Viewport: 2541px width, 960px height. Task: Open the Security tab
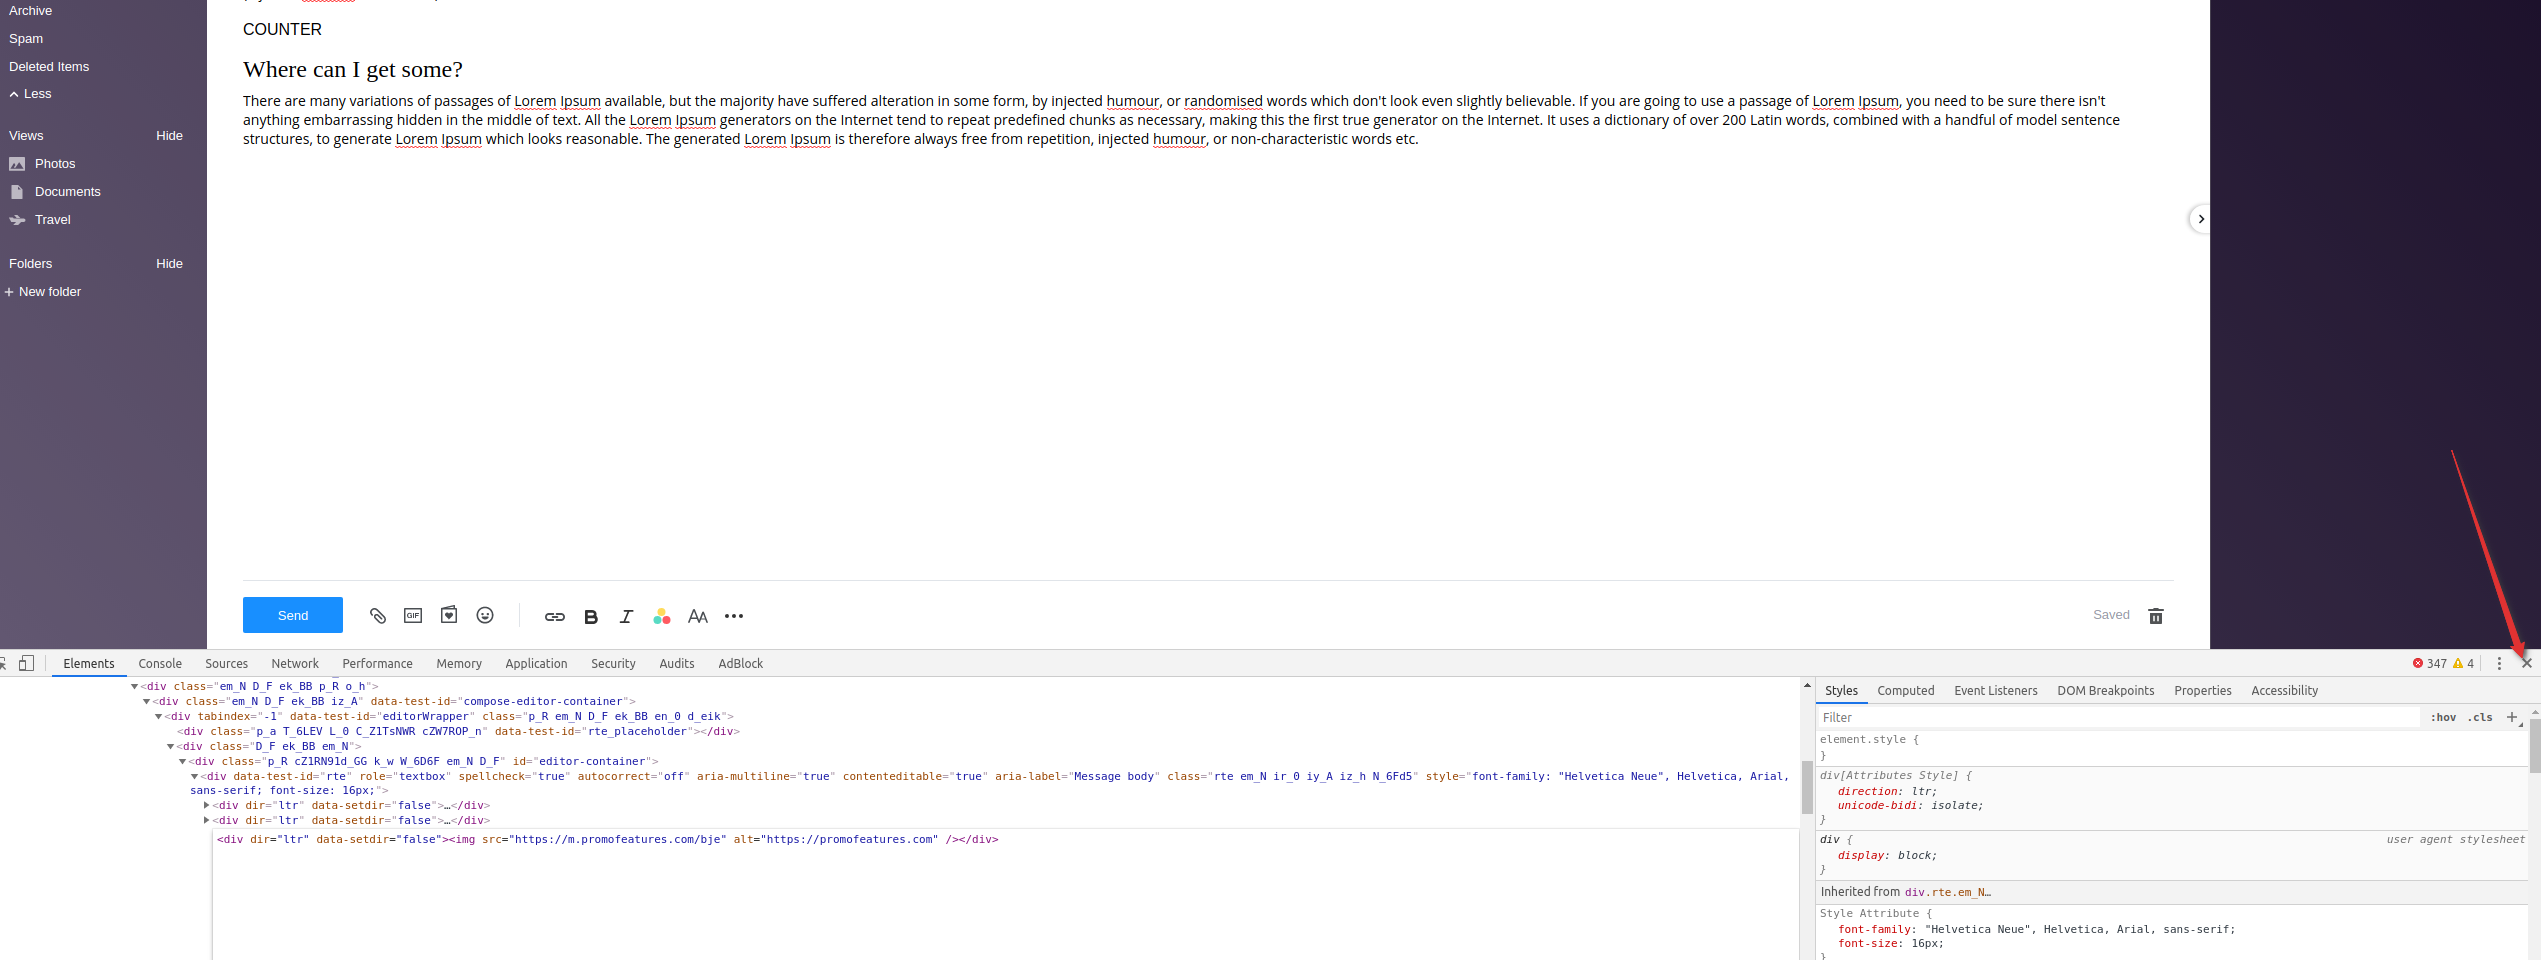(x=613, y=664)
